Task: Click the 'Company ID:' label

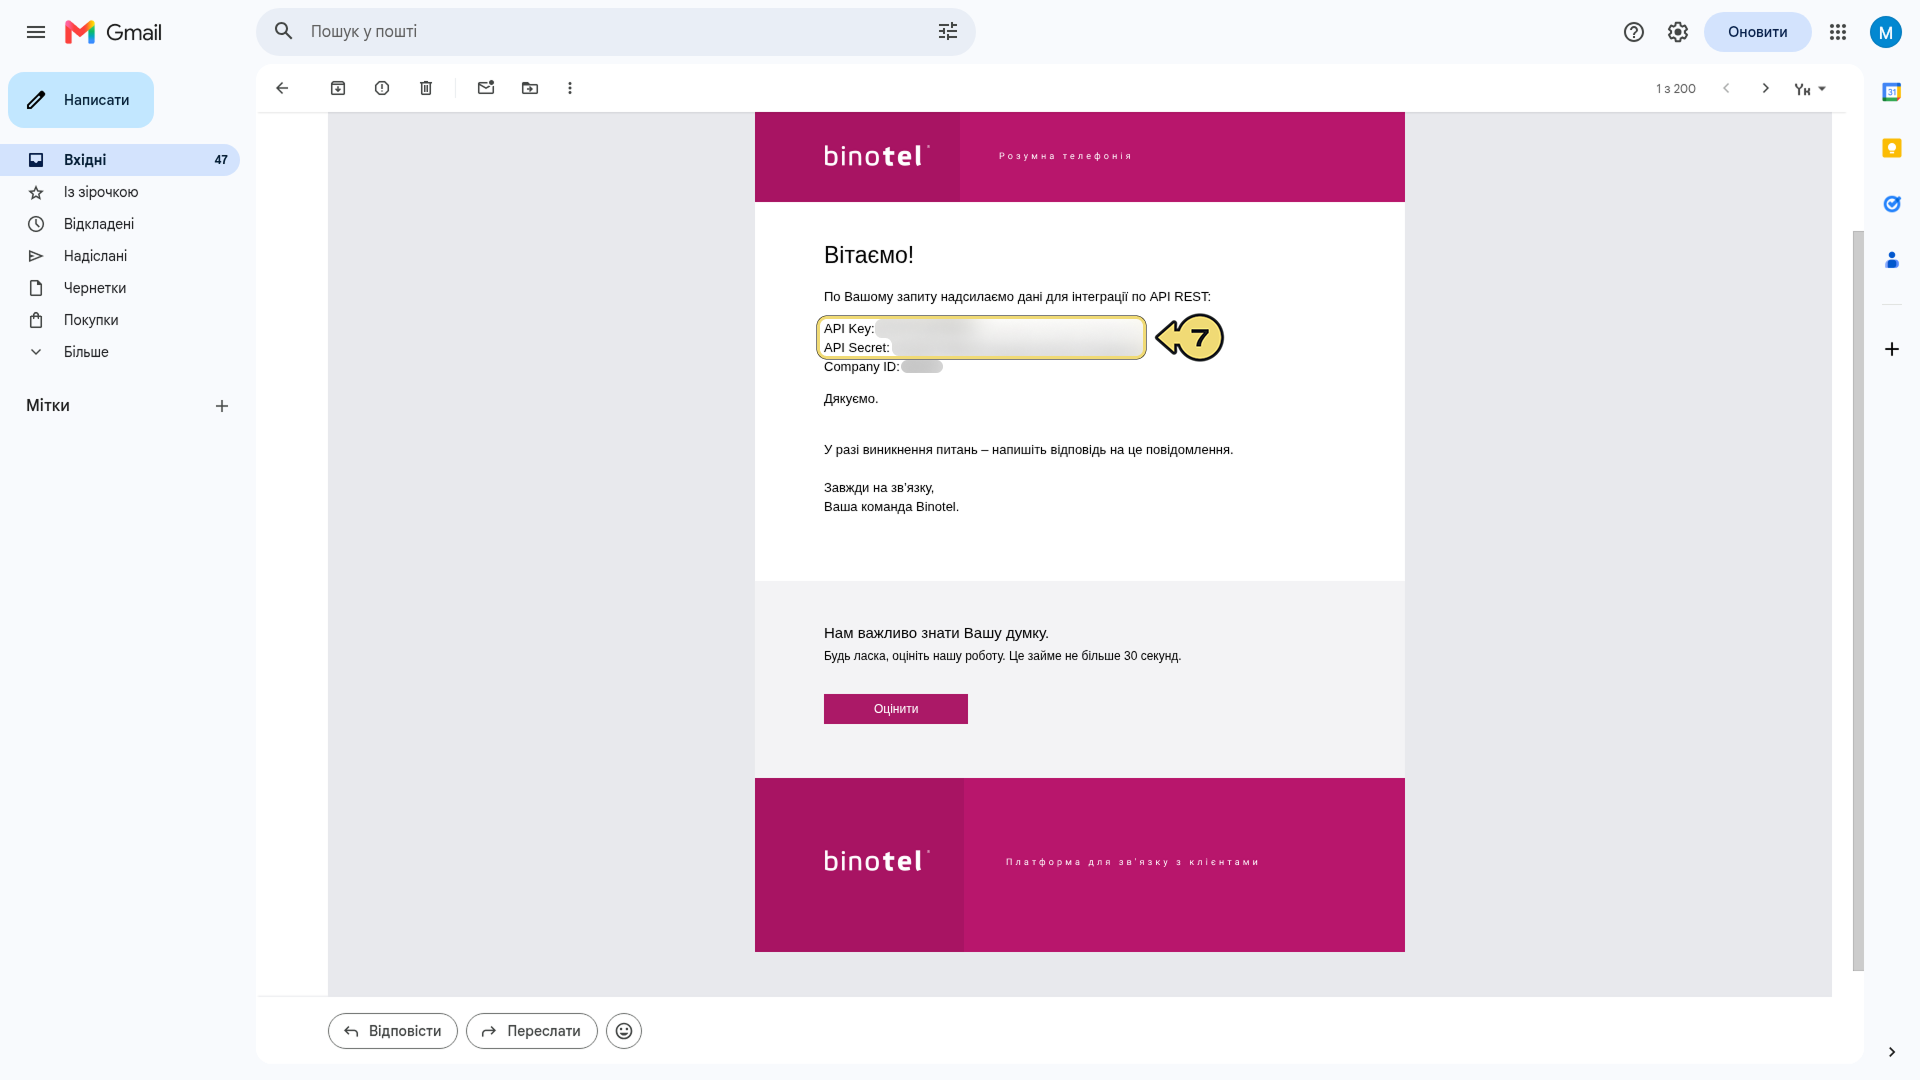Action: click(x=862, y=367)
